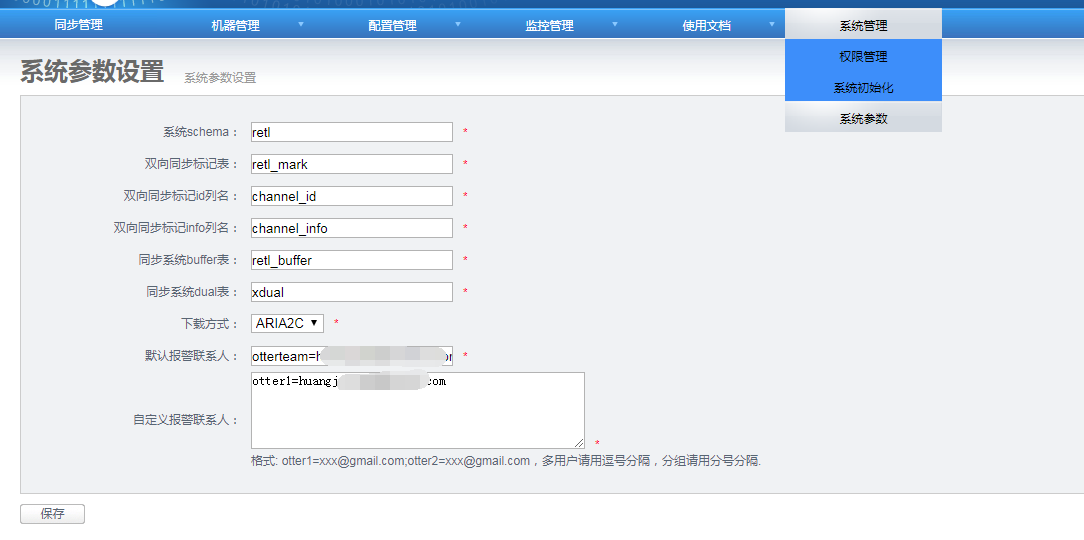Expand the arrow next to 监控管理
Screen dimensions: 1084x540
tap(615, 24)
